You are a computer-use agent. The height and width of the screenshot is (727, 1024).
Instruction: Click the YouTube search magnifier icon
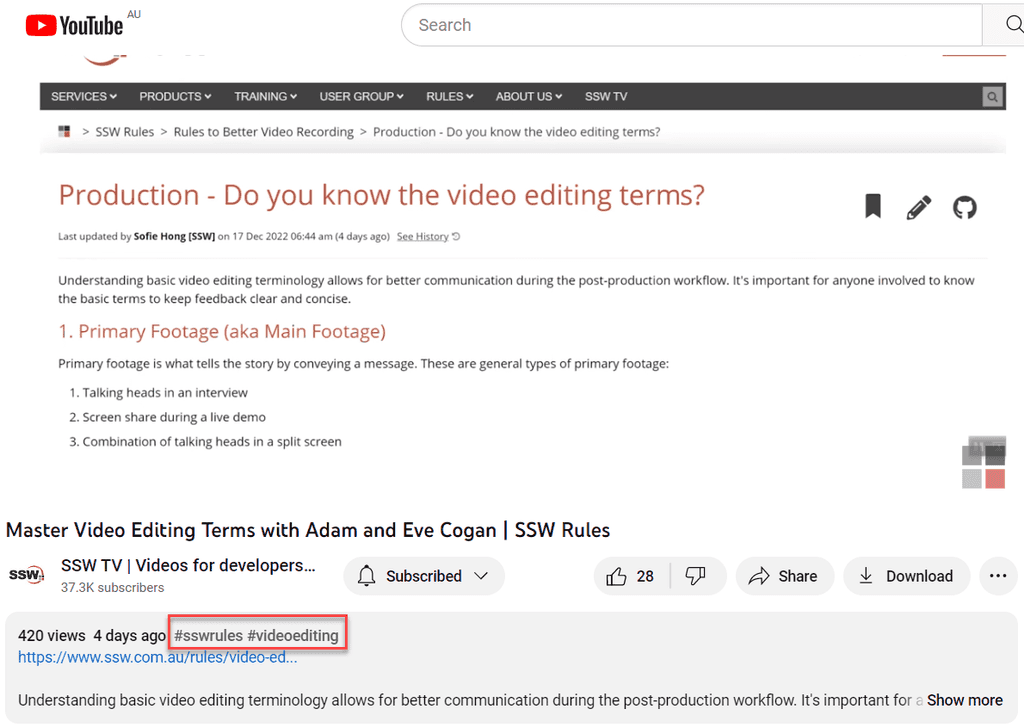coord(1011,24)
